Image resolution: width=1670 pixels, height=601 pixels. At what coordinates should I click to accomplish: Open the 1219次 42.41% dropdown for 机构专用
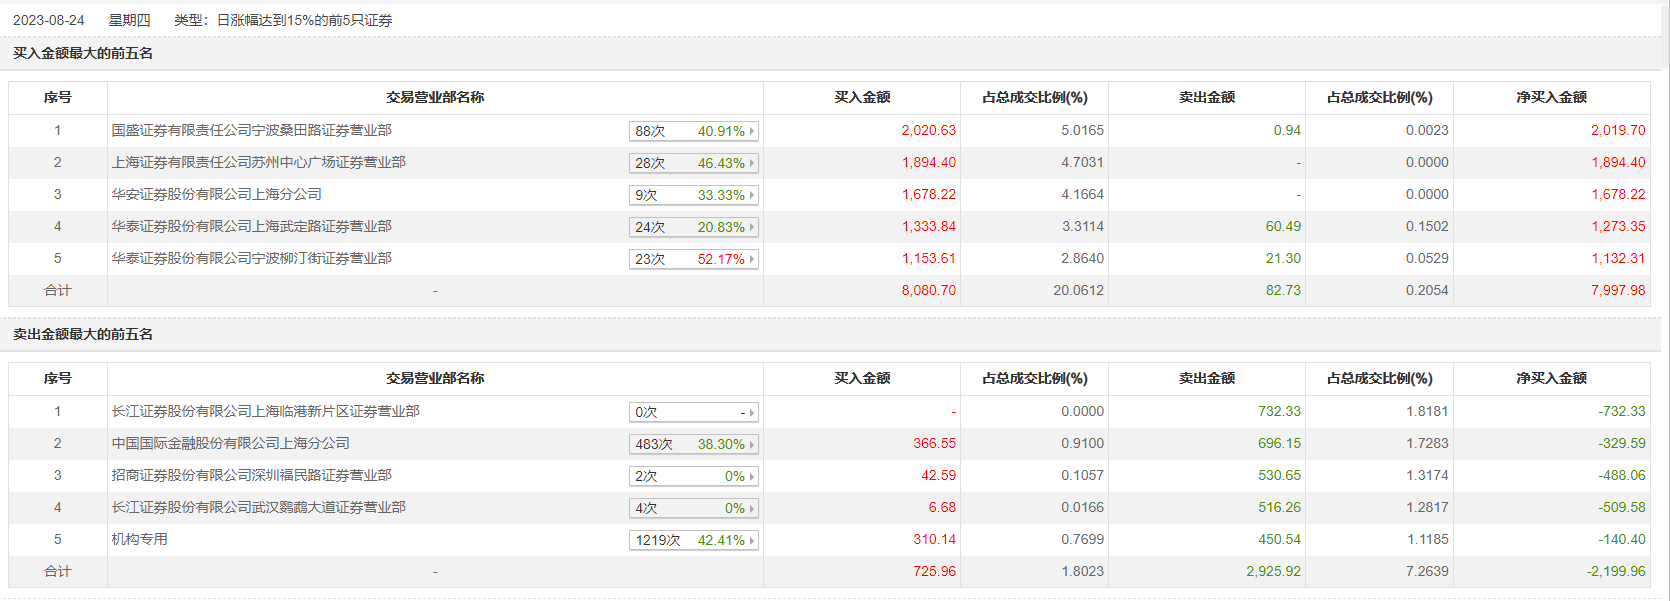click(x=694, y=540)
